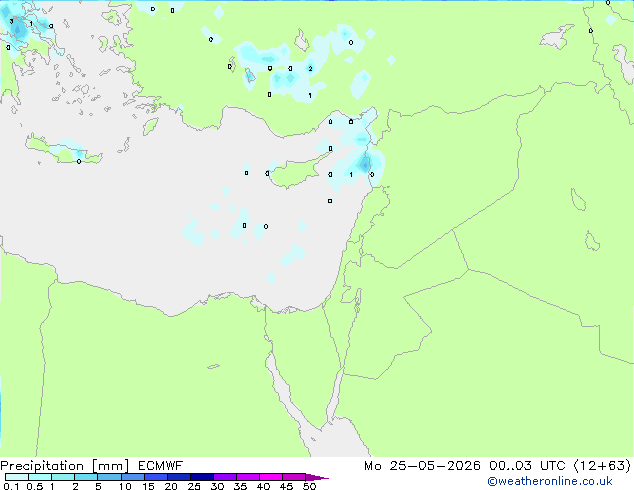The height and width of the screenshot is (490, 634).
Task: Click the '0.1' legend scale label
Action: (x=11, y=486)
